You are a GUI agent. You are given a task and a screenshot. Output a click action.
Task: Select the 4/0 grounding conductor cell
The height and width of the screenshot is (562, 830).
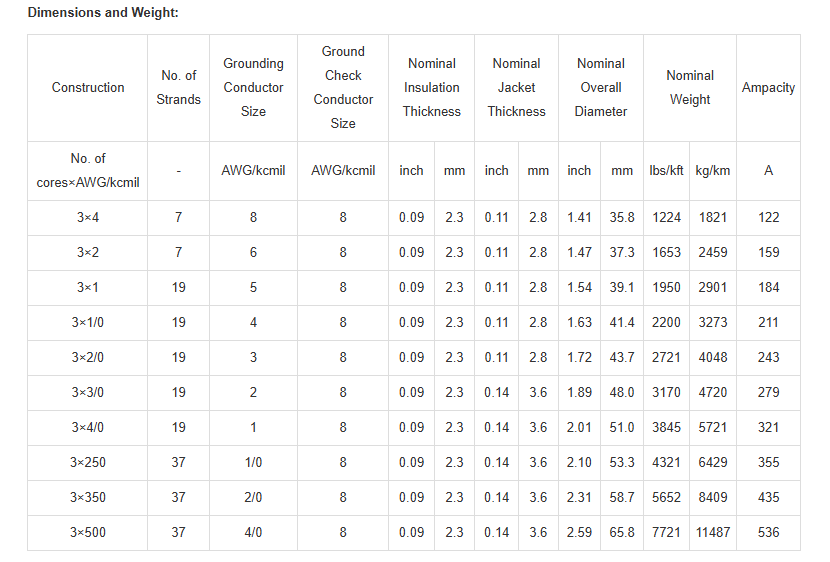coord(253,532)
